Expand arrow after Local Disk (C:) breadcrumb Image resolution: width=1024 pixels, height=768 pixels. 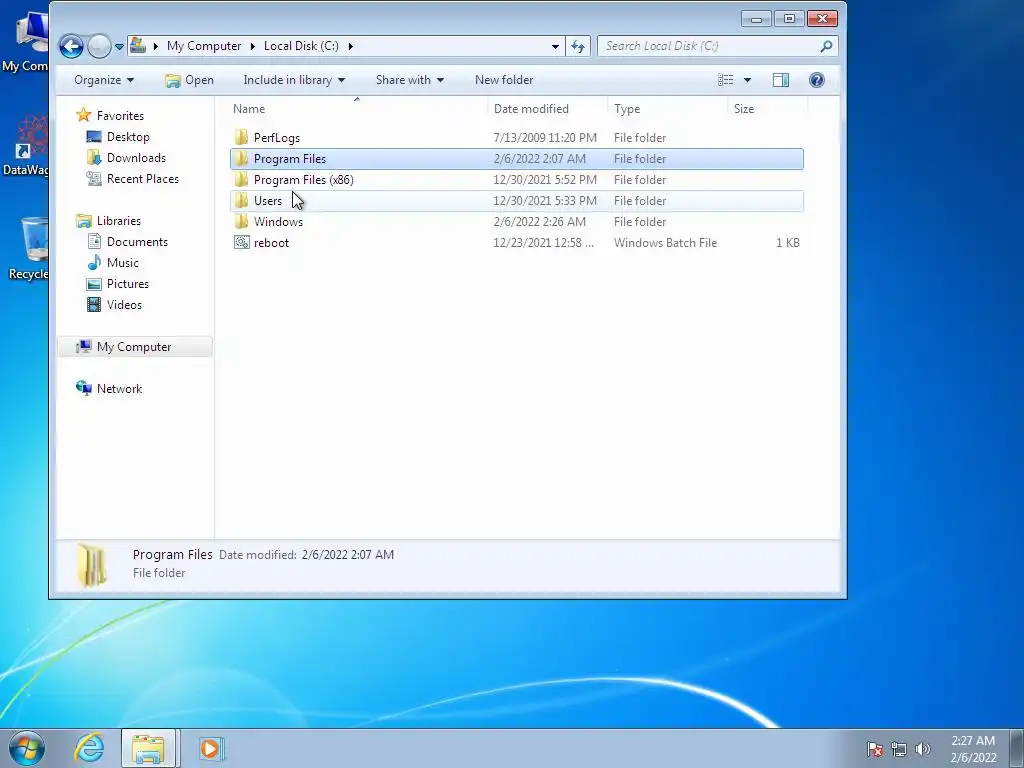click(x=351, y=46)
